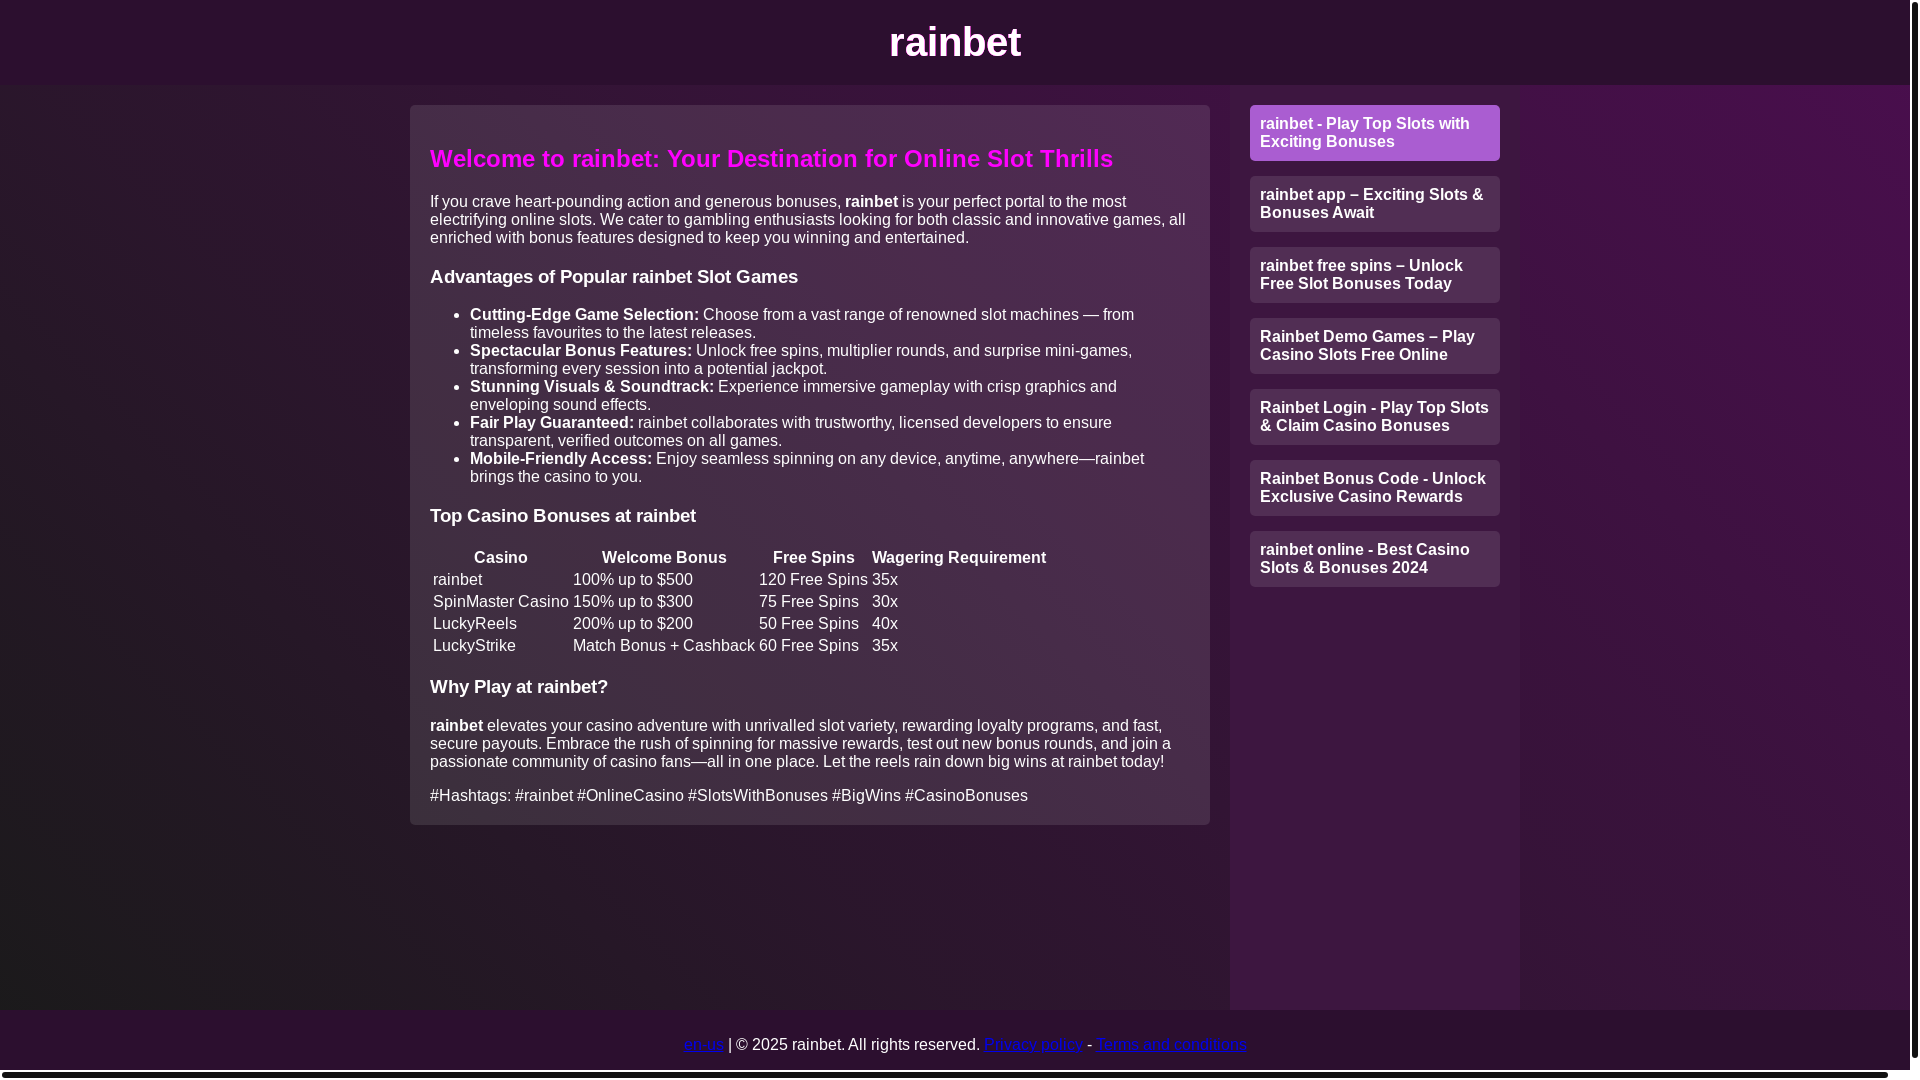Click the 'Match Bonus + Cashback' cell

tap(664, 646)
